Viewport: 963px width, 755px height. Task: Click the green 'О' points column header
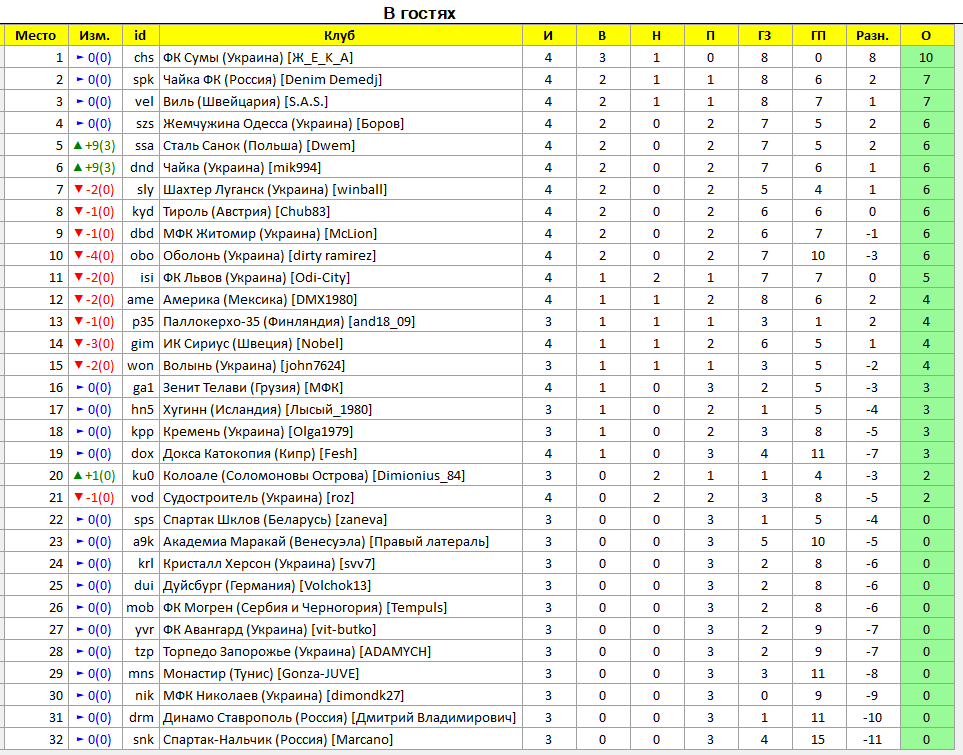927,36
